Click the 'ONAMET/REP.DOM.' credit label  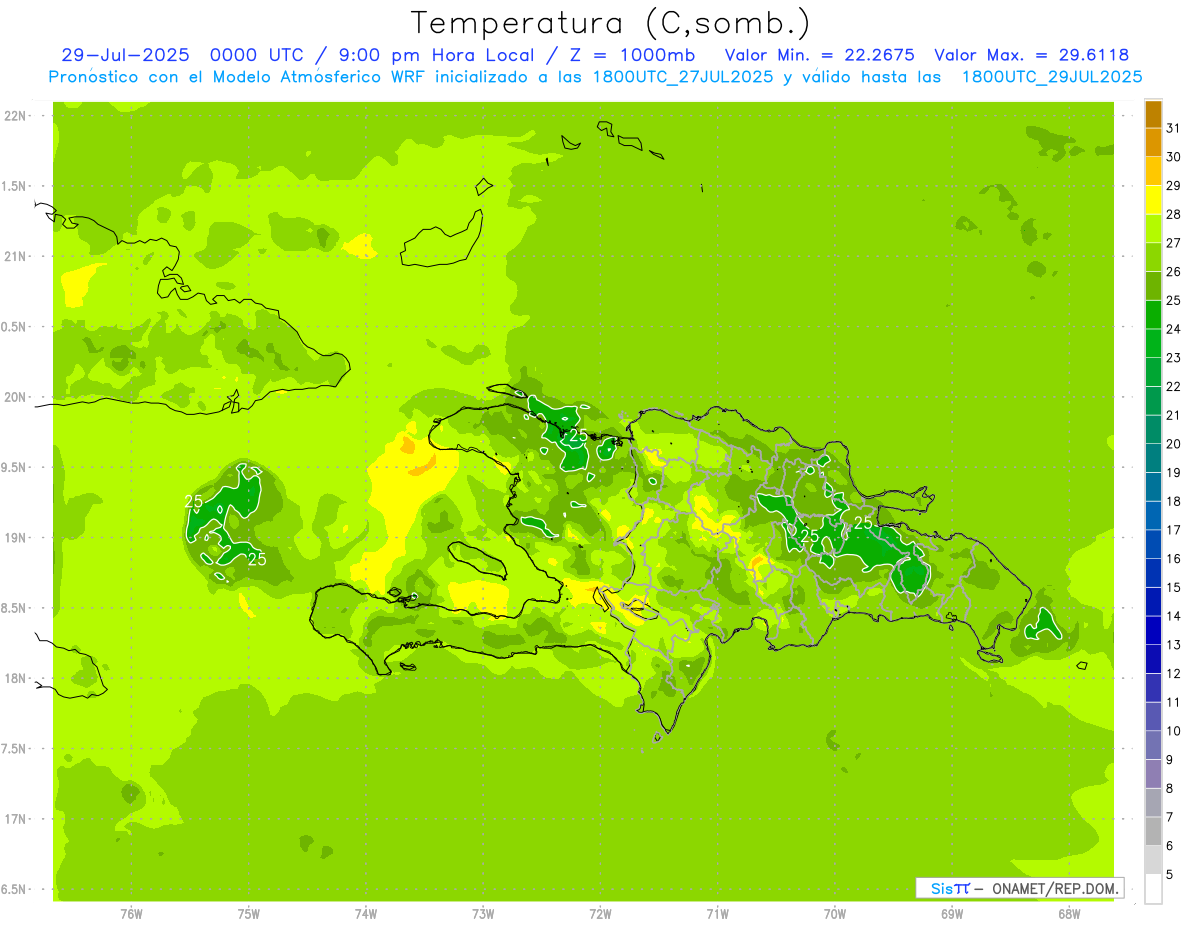(1055, 888)
